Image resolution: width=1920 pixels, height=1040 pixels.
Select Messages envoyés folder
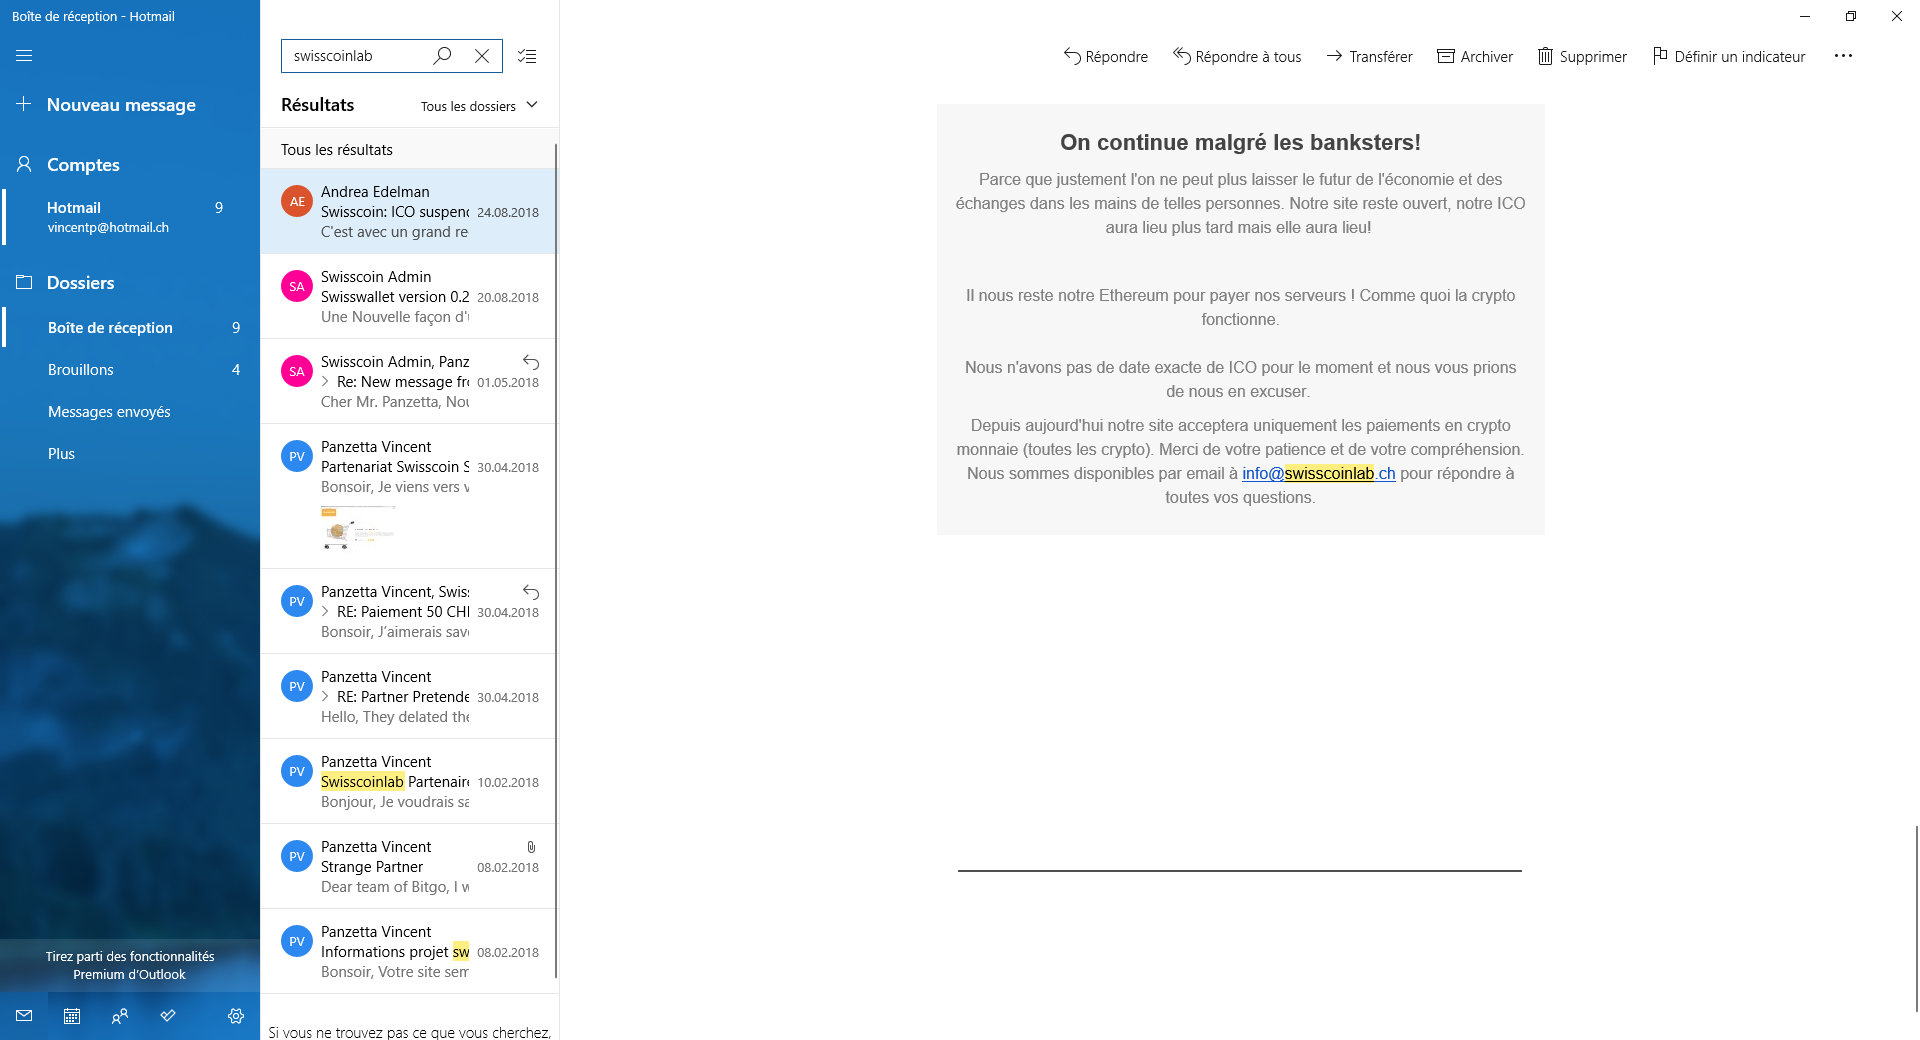109,412
